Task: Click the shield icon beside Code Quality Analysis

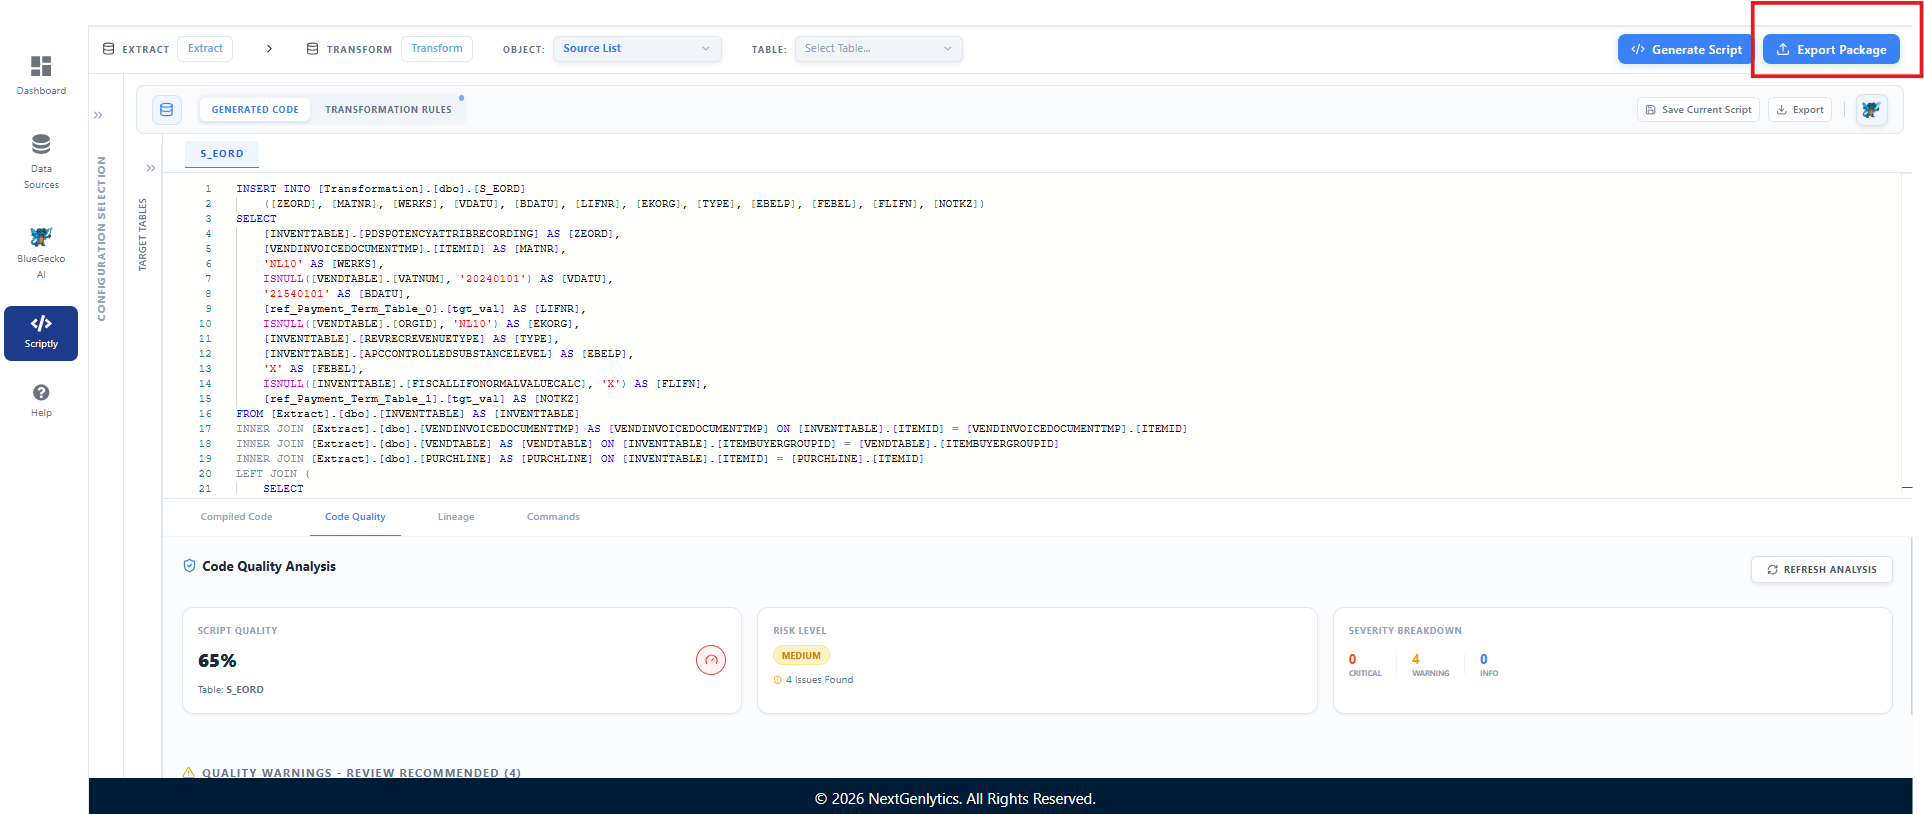Action: point(190,566)
